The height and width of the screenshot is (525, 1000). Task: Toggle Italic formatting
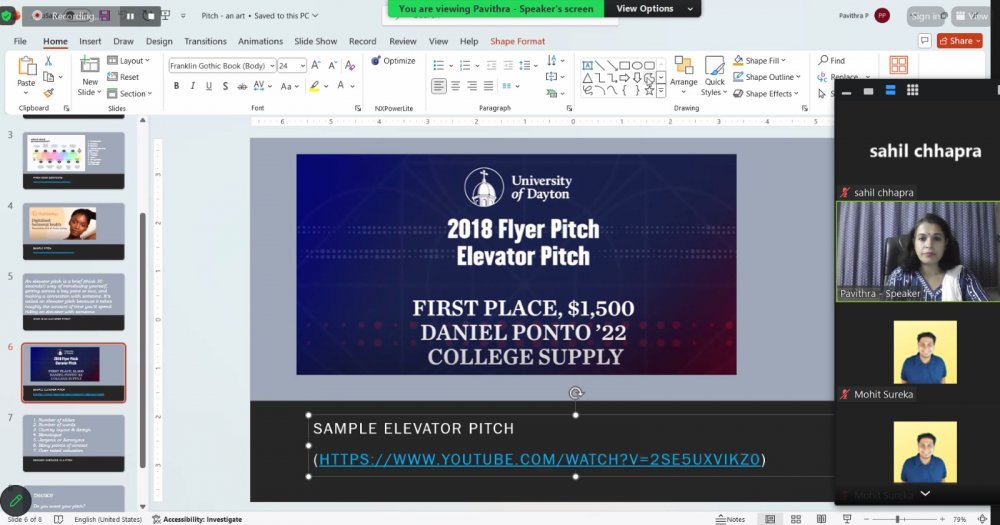[x=193, y=86]
